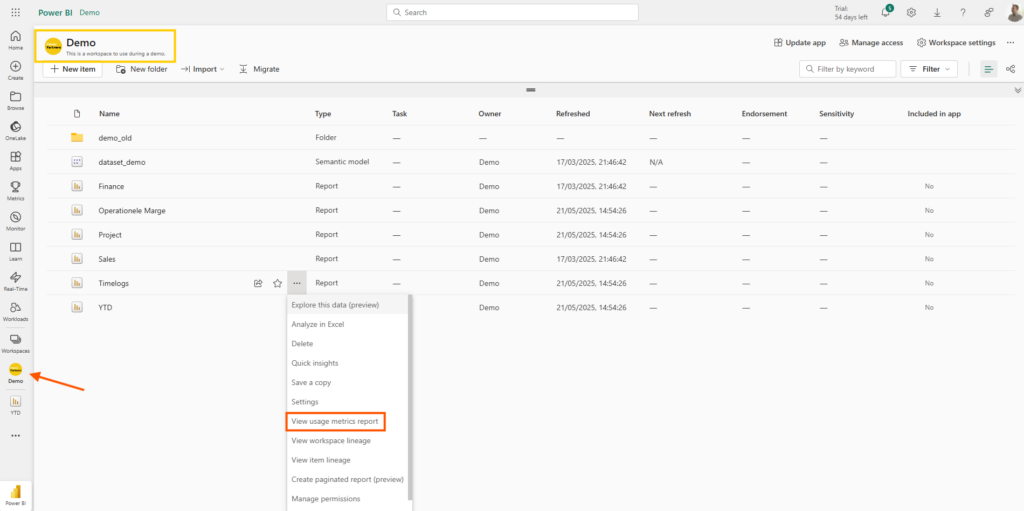Click the Search box in the top bar
The height and width of the screenshot is (511, 1024).
pyautogui.click(x=512, y=12)
